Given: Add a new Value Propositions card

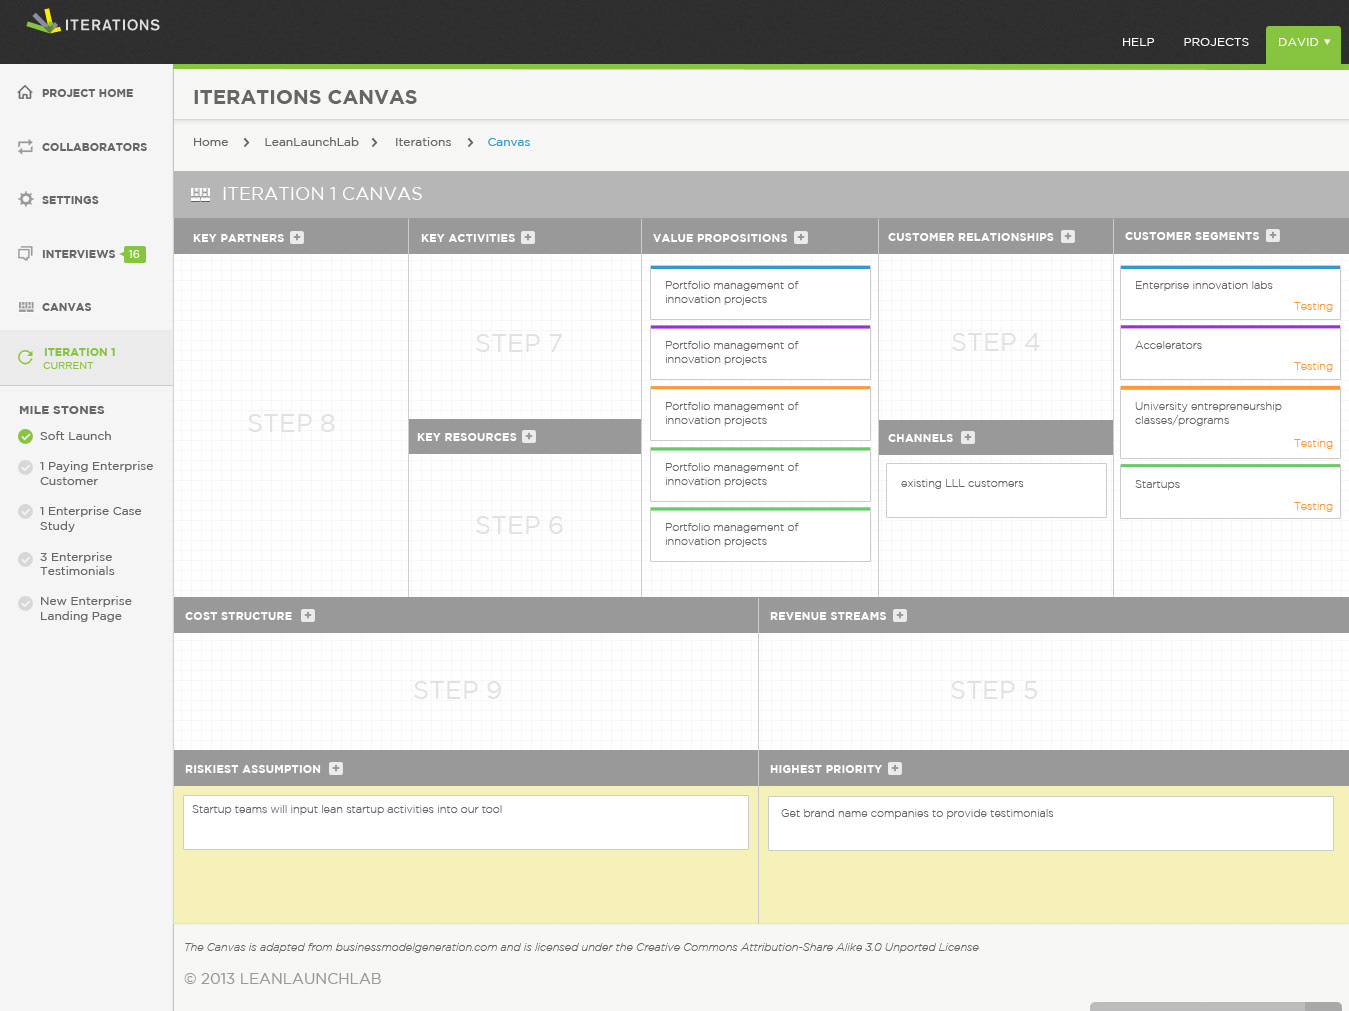Looking at the screenshot, I should tap(801, 238).
